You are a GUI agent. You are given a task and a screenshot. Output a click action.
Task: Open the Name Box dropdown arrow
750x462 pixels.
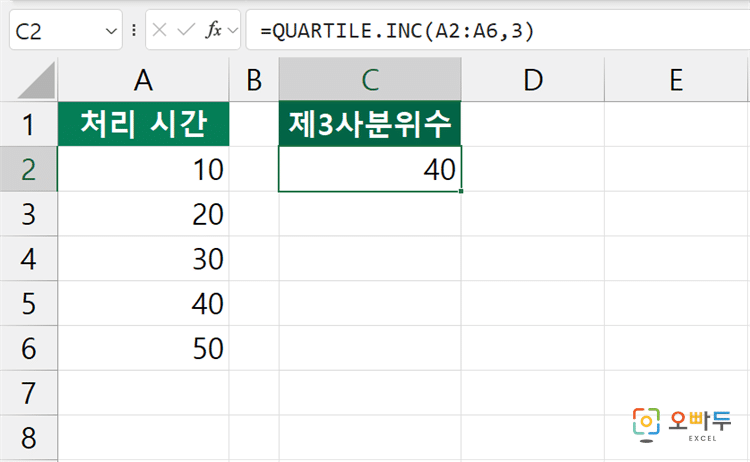coord(111,32)
